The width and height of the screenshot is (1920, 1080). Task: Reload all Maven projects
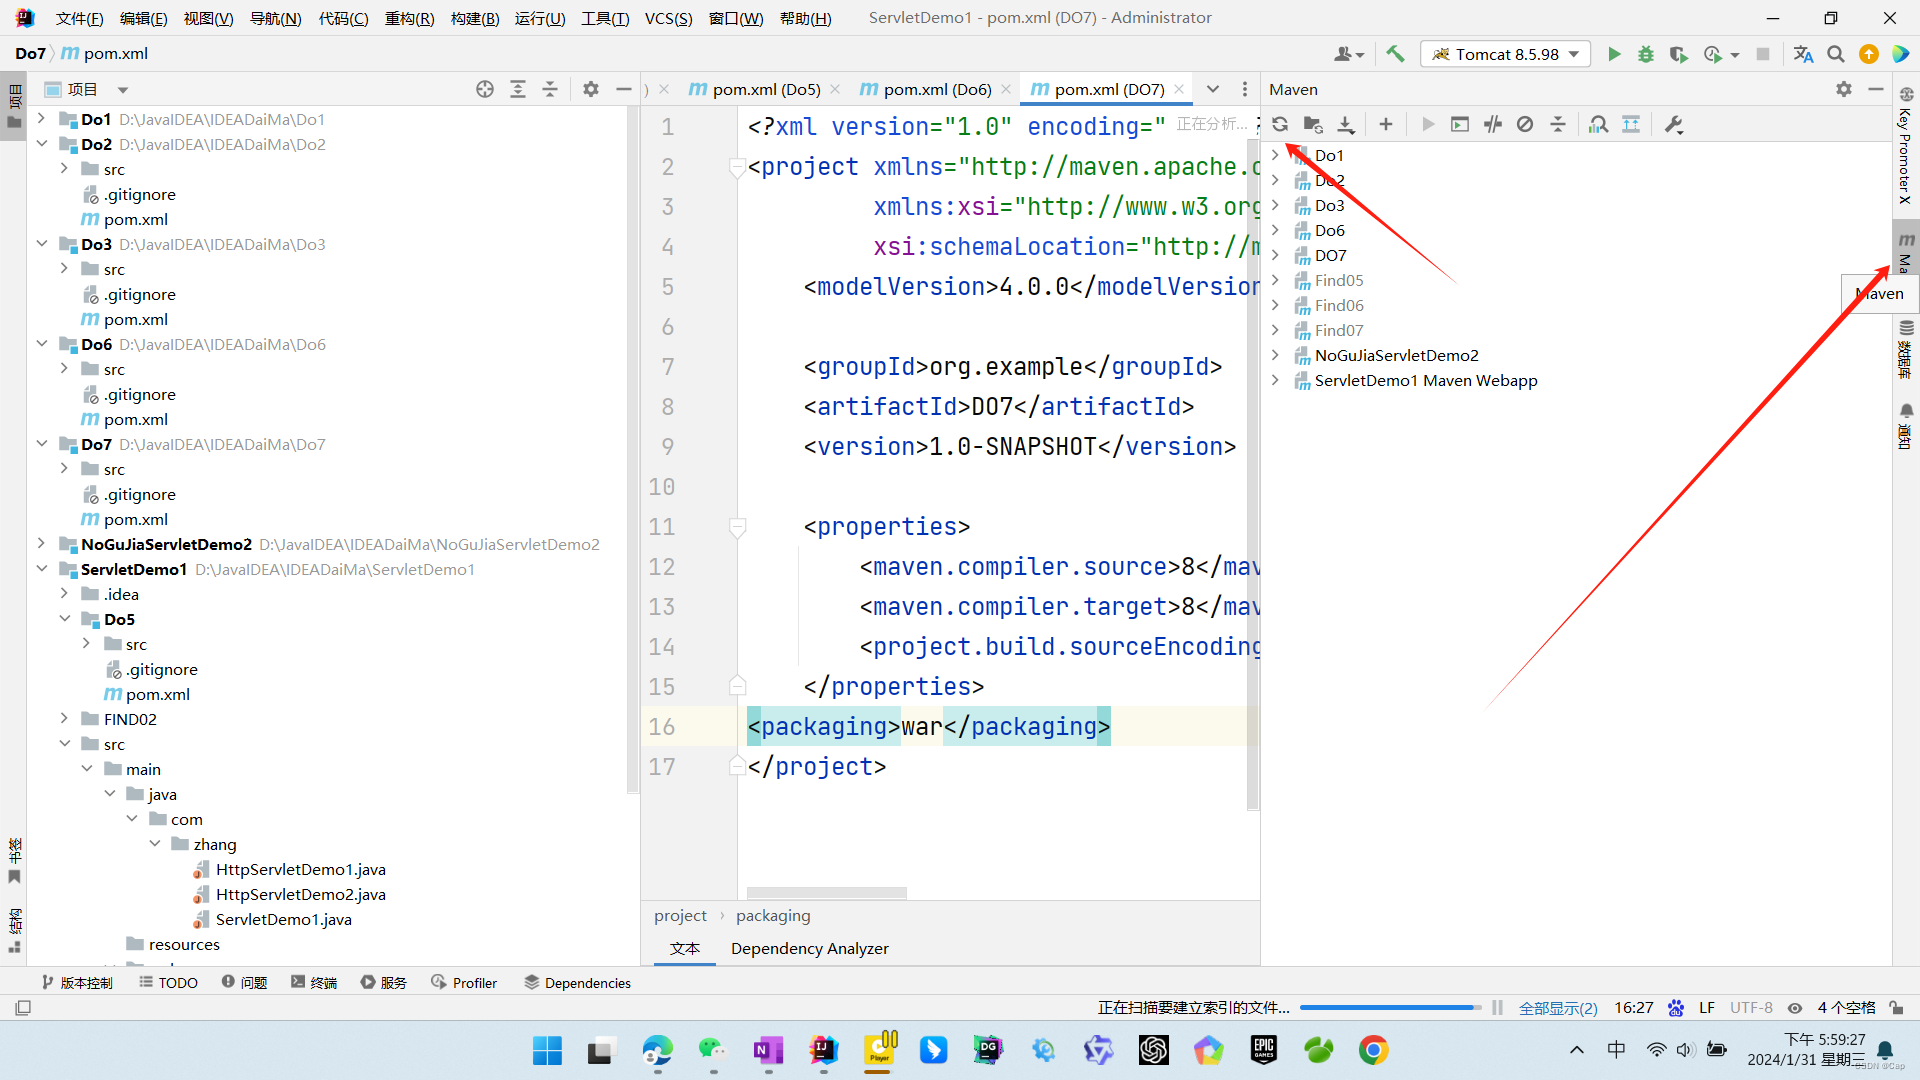click(1280, 125)
